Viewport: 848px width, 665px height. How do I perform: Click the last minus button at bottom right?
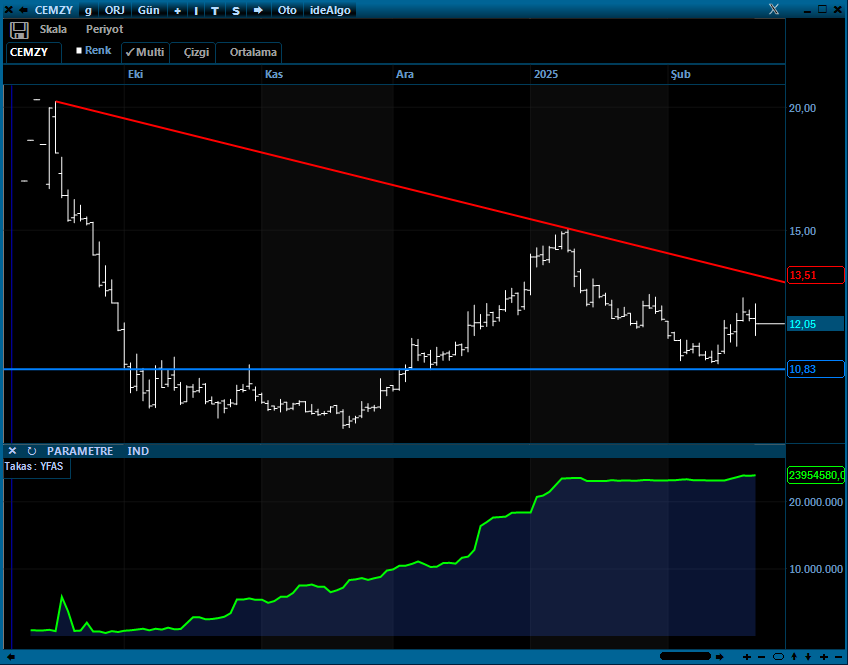tap(839, 657)
